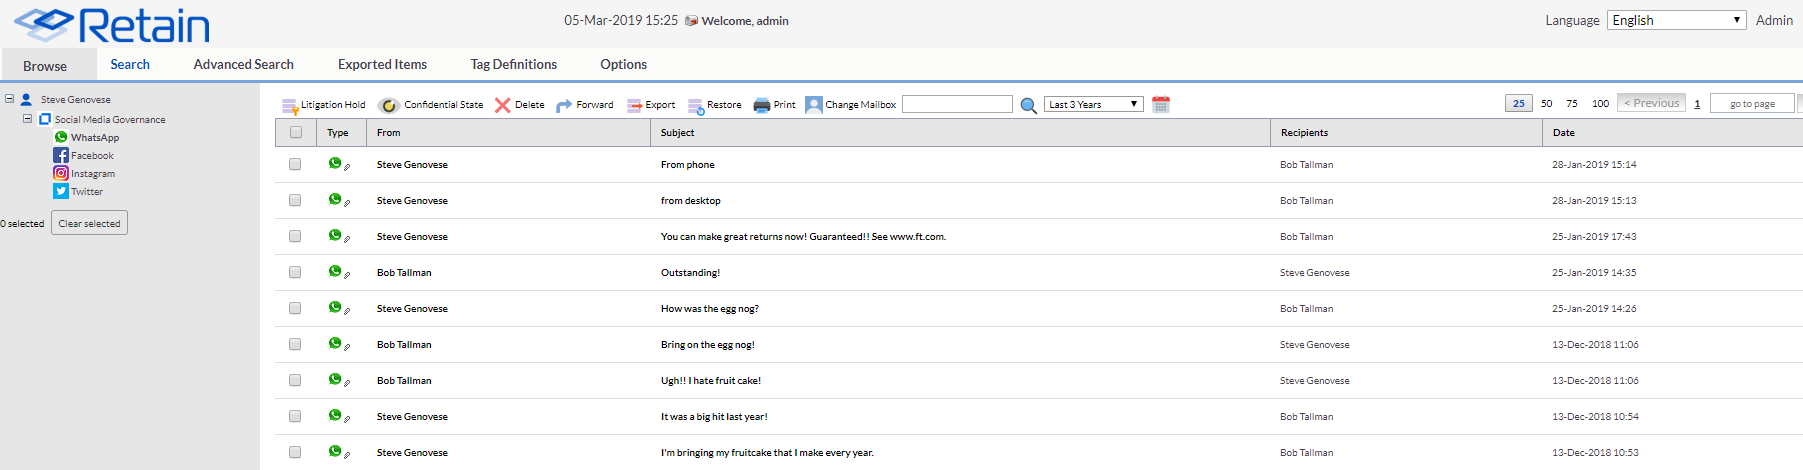Click the Print printer icon
1803x470 pixels.
pyautogui.click(x=762, y=105)
